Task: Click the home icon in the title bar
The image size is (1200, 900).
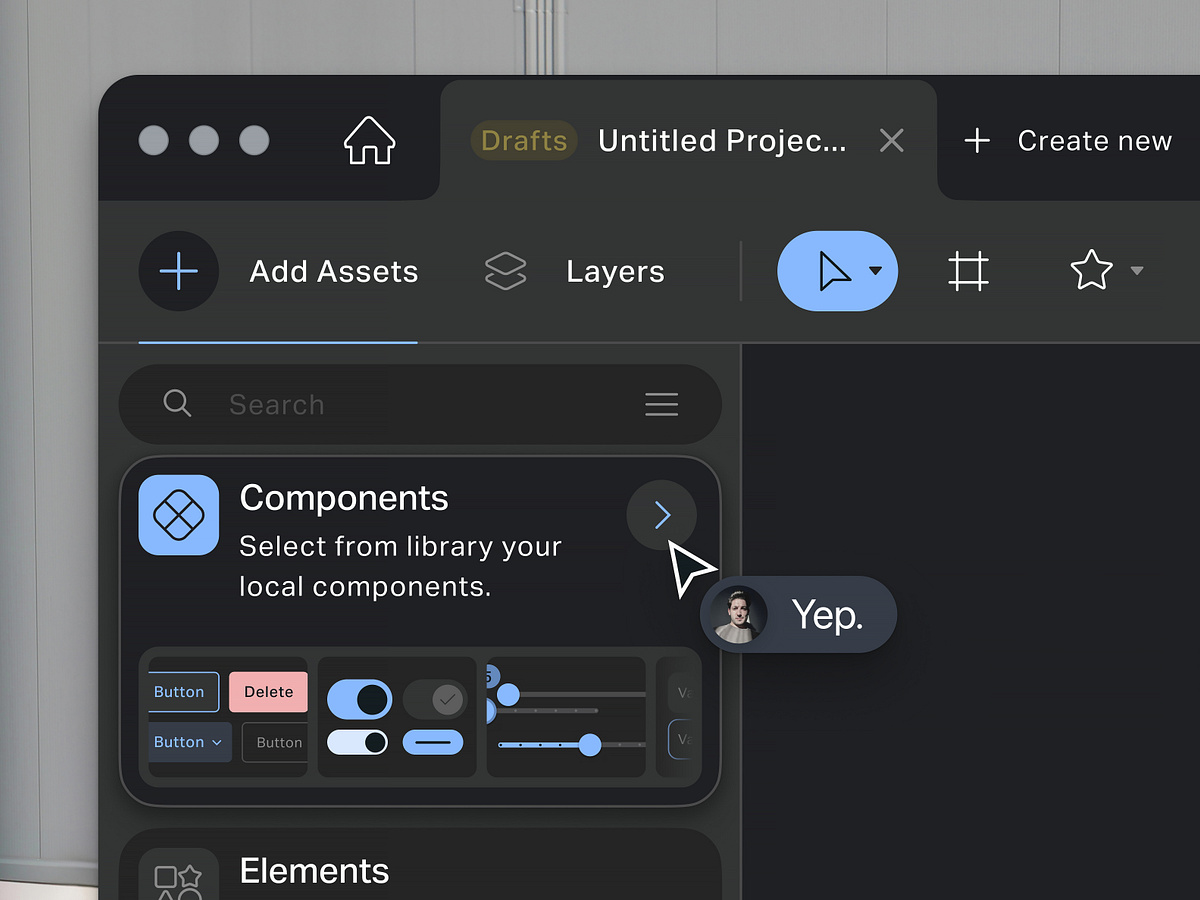Action: pos(368,141)
